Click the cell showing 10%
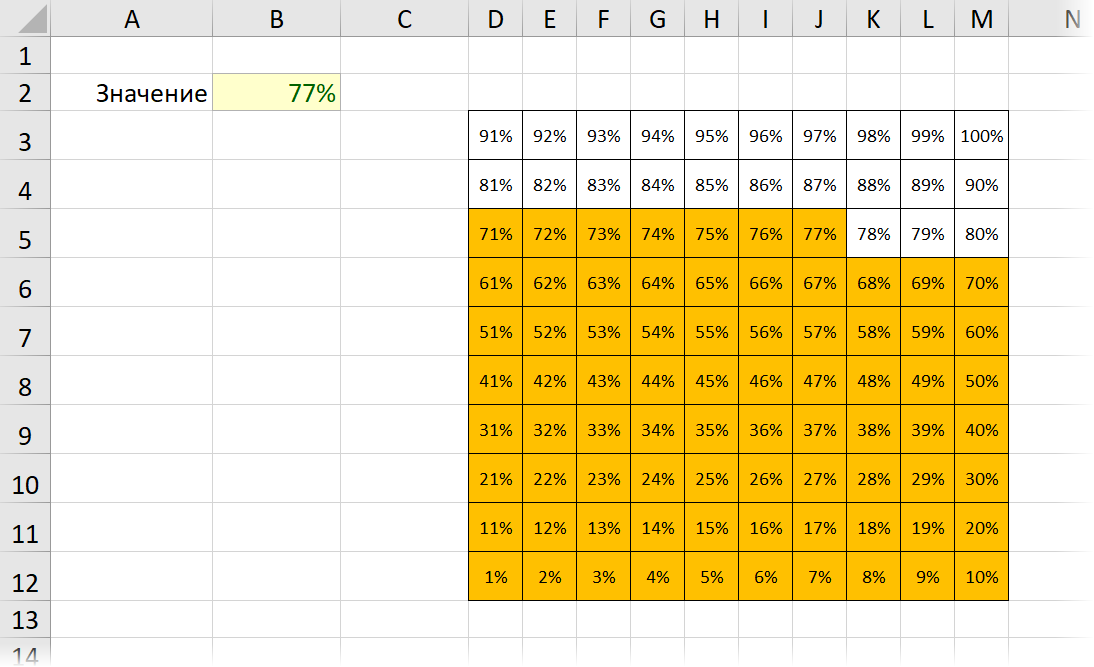The image size is (1094, 667). [982, 576]
